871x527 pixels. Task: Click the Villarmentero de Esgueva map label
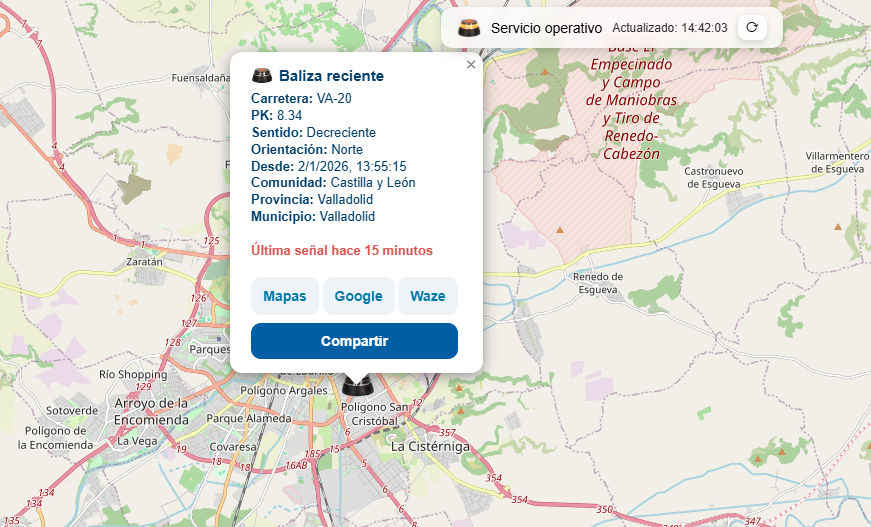point(837,163)
